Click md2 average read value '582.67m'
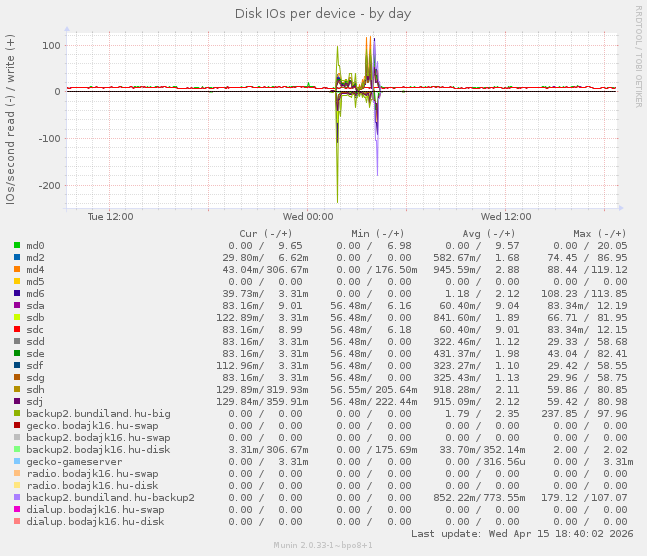The image size is (647, 556). click(x=457, y=258)
